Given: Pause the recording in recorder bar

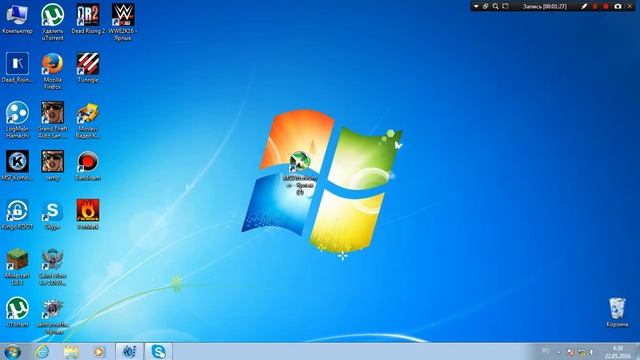Looking at the screenshot, I should click(595, 7).
